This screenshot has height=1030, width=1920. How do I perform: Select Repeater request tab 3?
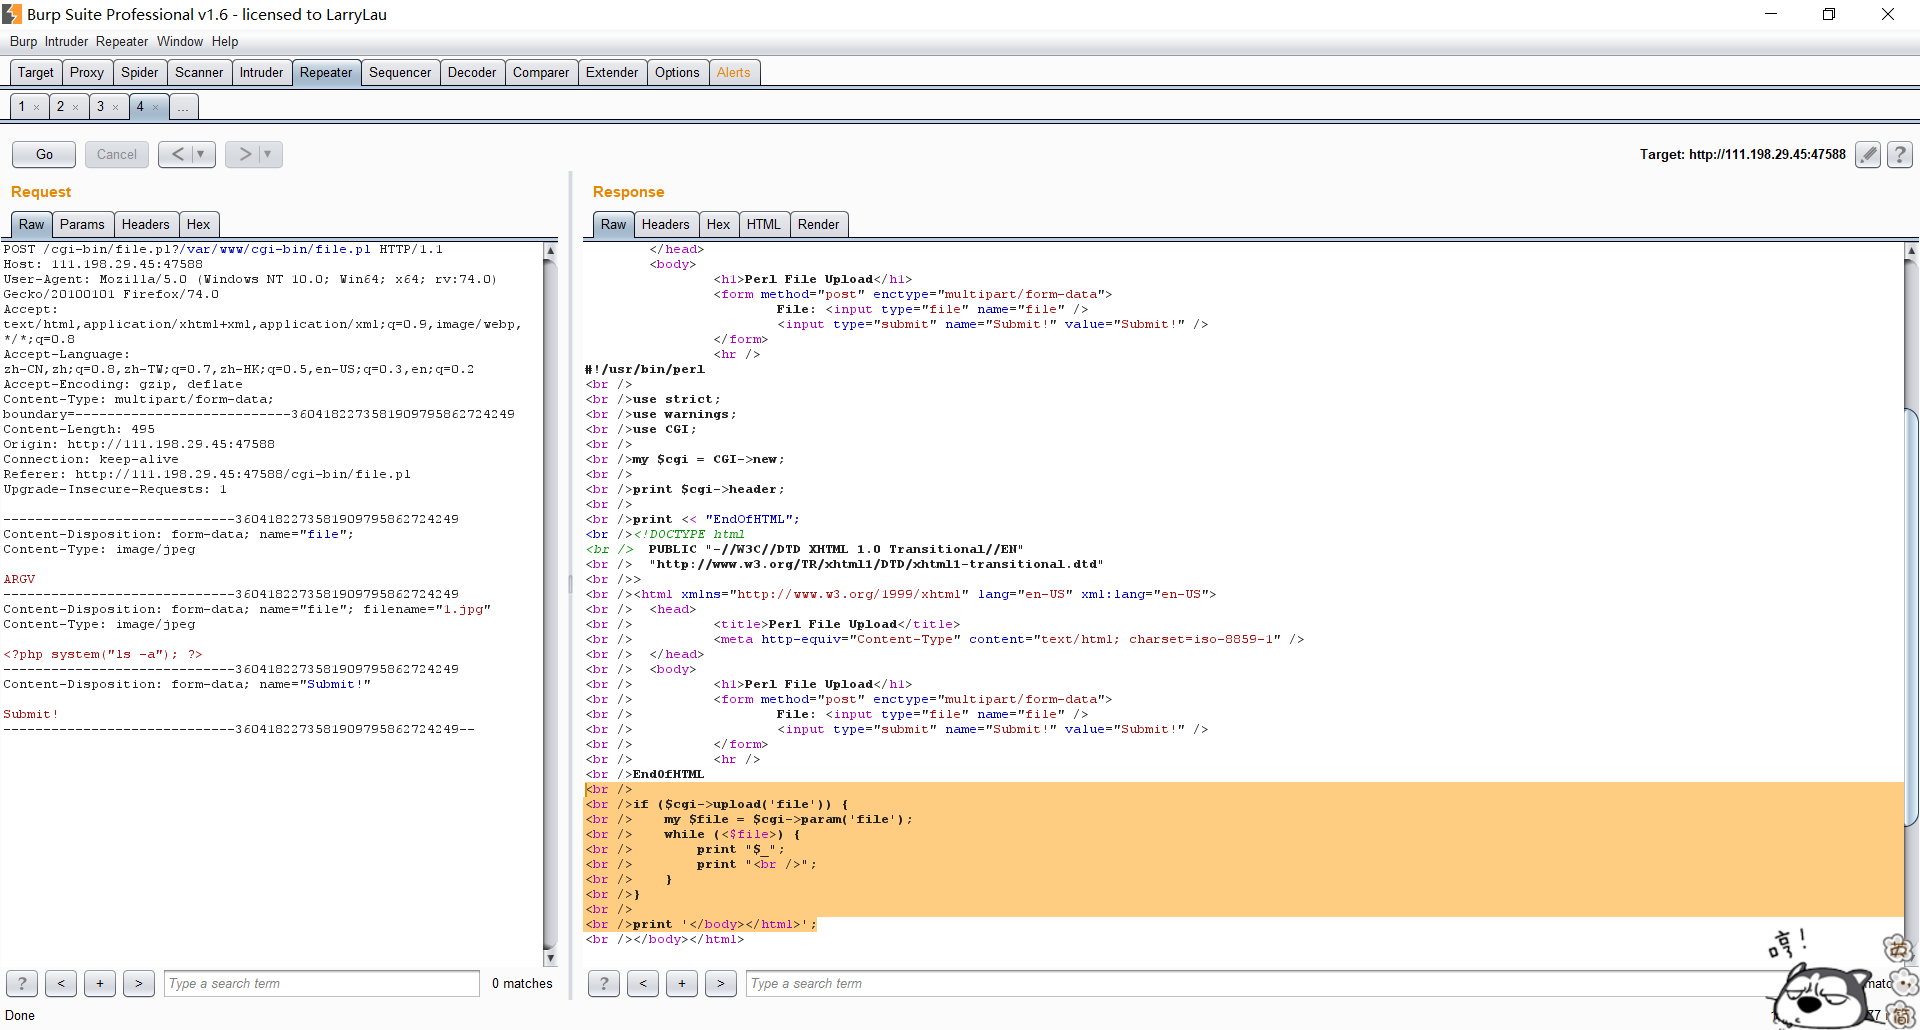[x=100, y=107]
